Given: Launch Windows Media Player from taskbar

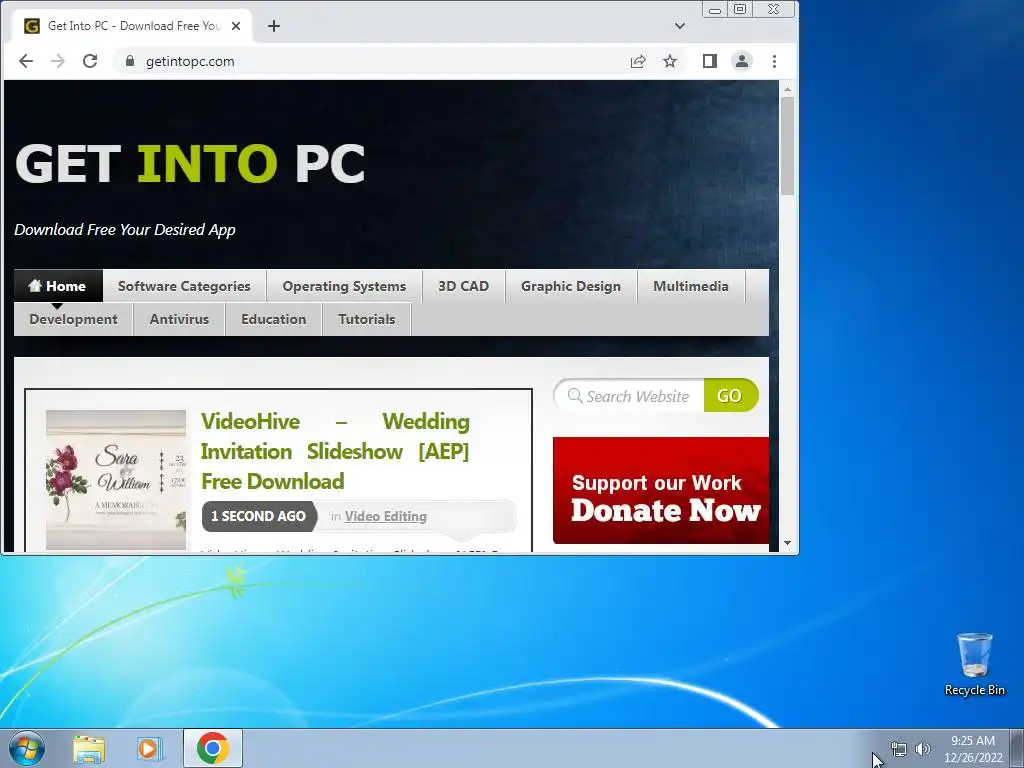Looking at the screenshot, I should pos(150,748).
